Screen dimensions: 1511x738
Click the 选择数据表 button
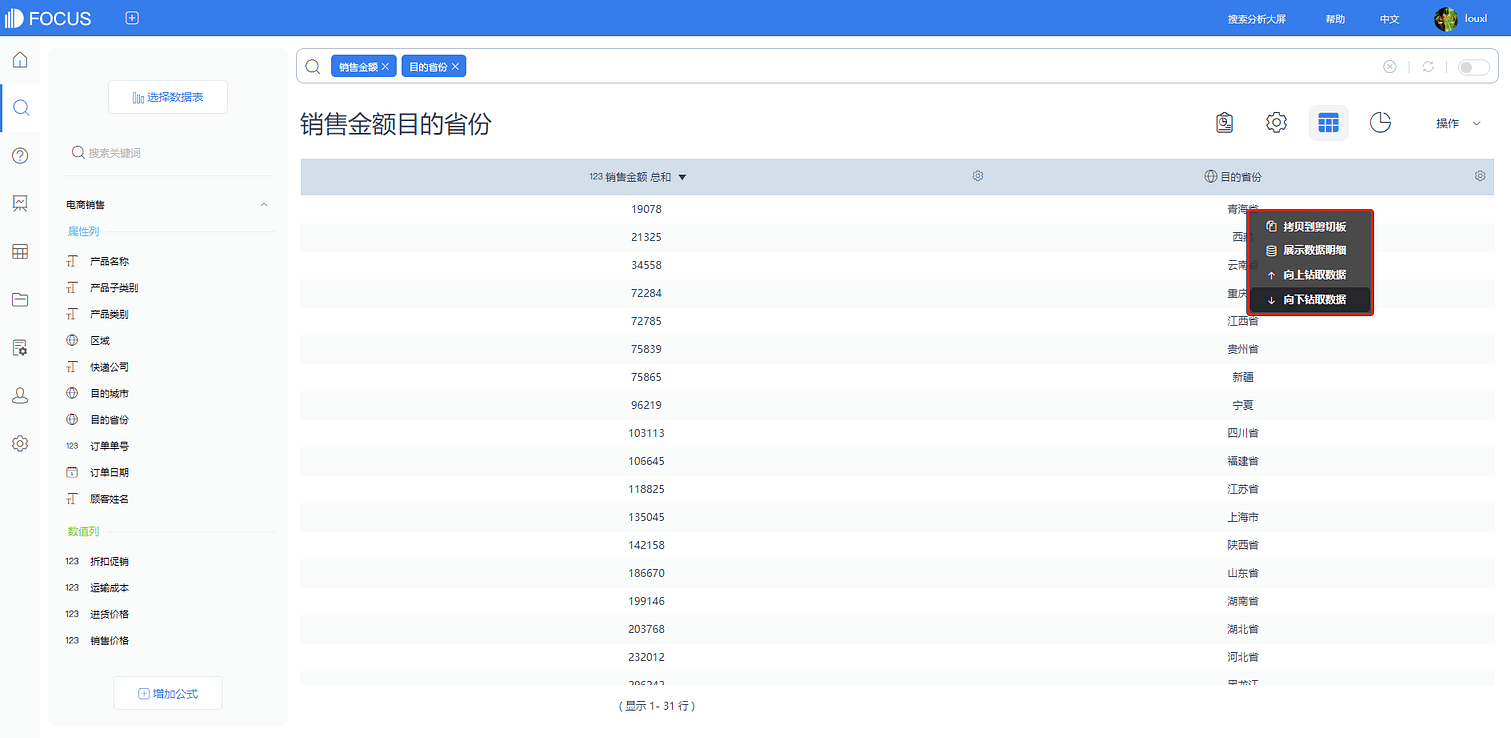(168, 97)
